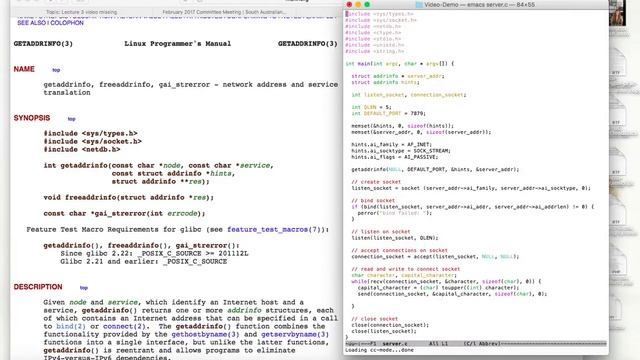Click the 'struct addrinfo hints;' line in Emacs
Image resolution: width=640 pixels, height=360 pixels.
(385, 82)
